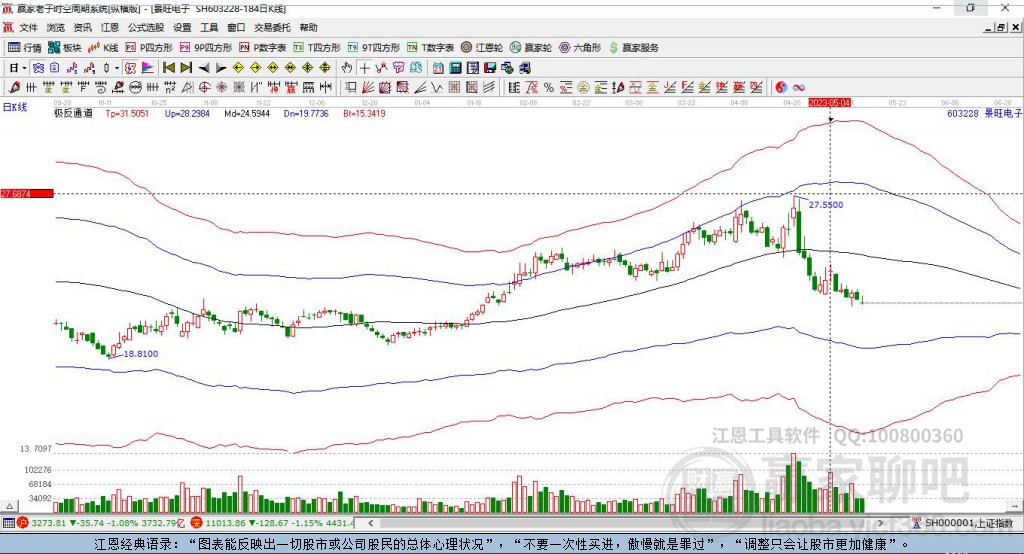1024x554 pixels.
Task: Click the 极反通道 indicator name
Action: pos(73,113)
